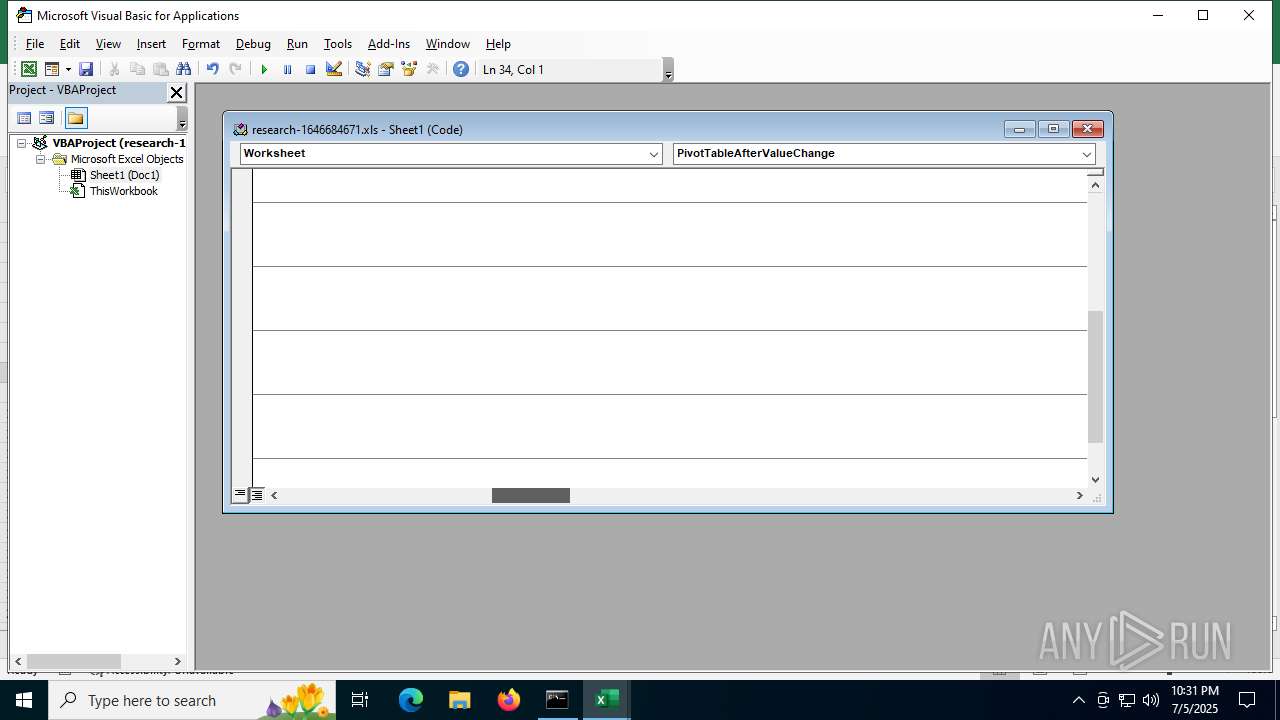The width and height of the screenshot is (1280, 720).
Task: Select VBAProject (research-1 root node
Action: click(119, 143)
